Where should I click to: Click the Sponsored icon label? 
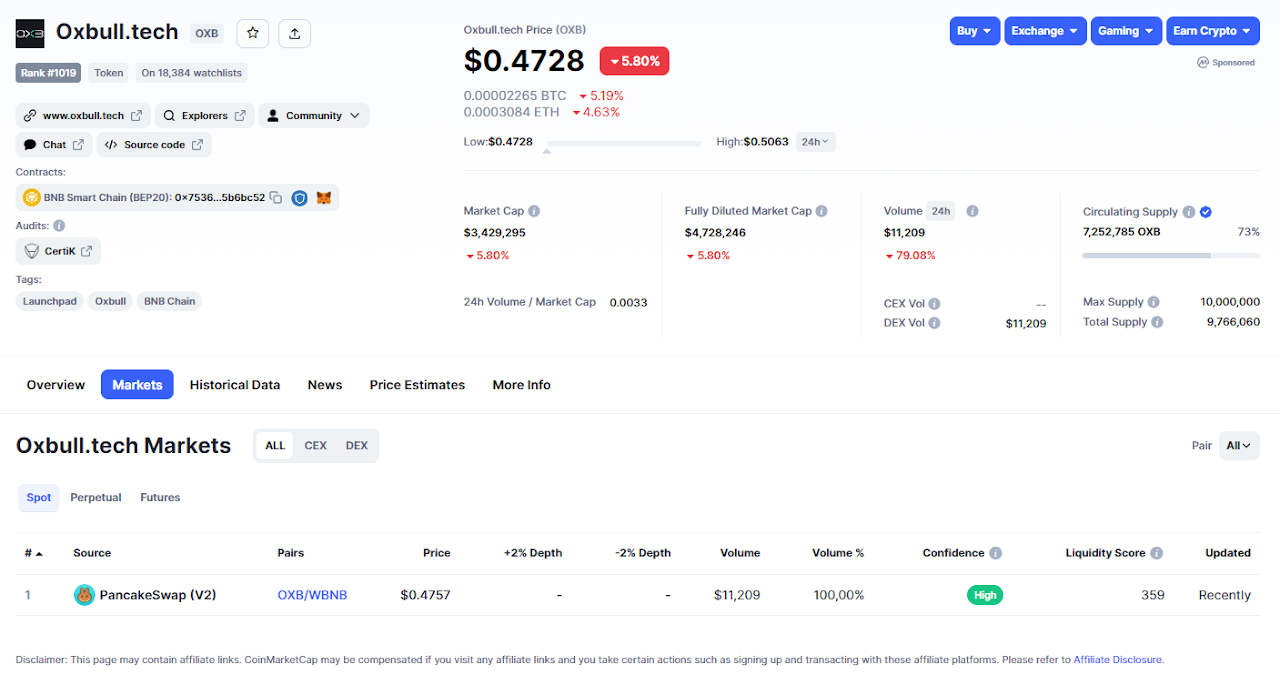[1226, 62]
